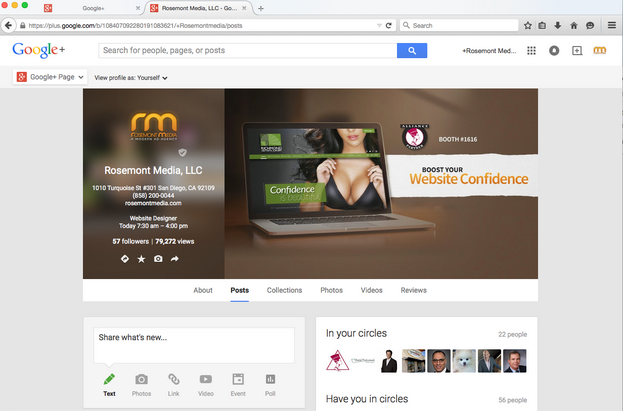Click the Have you in circles heading

367,399
